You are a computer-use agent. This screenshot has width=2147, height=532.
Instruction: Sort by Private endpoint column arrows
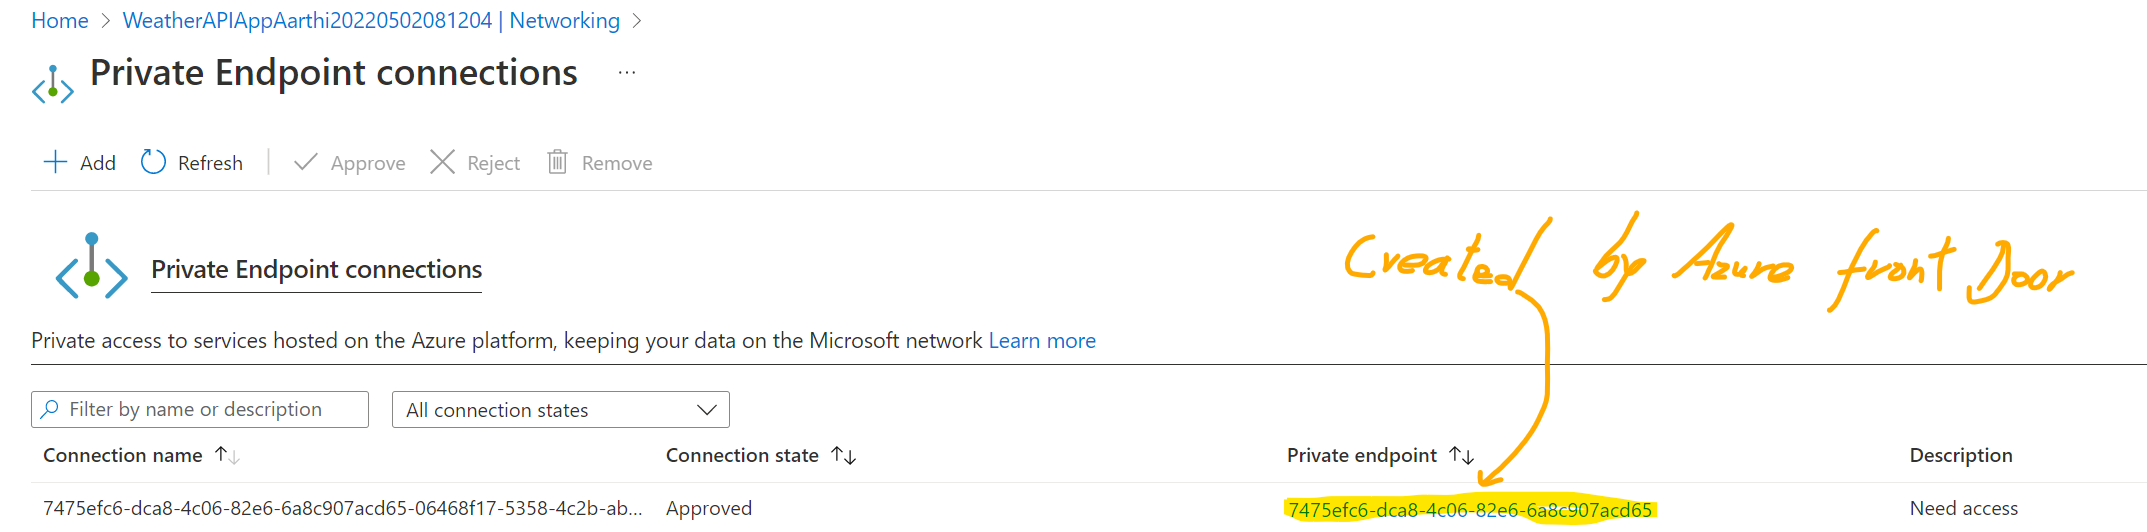pyautogui.click(x=1461, y=456)
